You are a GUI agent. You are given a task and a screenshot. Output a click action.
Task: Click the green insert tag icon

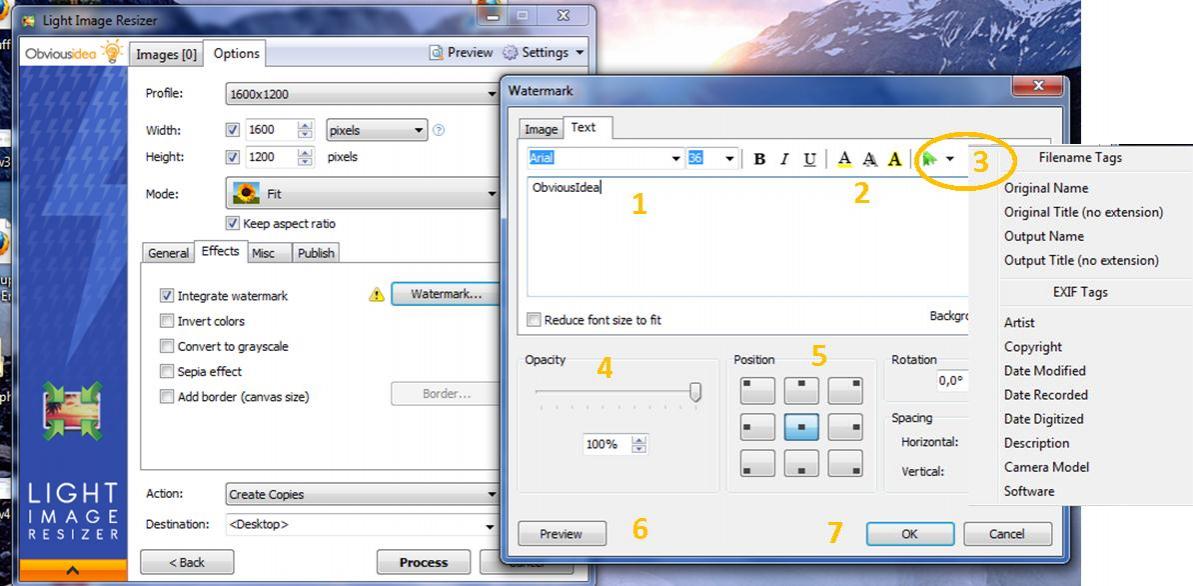(930, 159)
